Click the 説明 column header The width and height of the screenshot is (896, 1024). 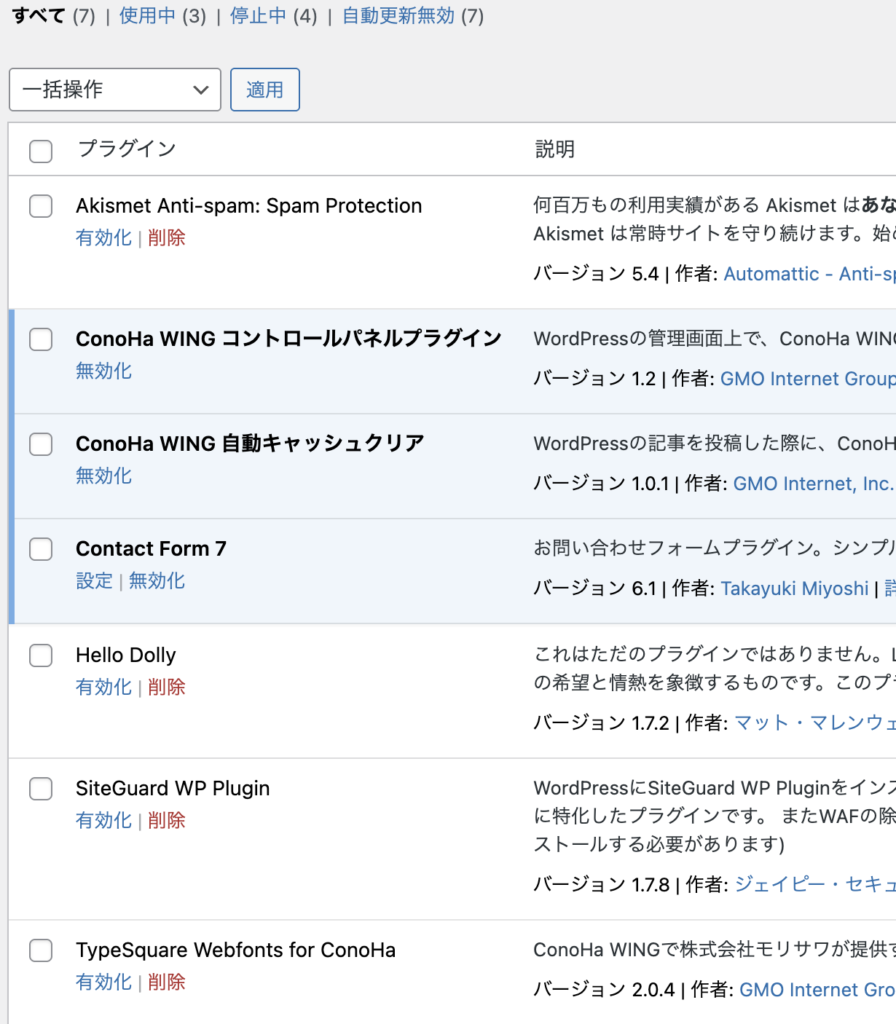(x=554, y=150)
